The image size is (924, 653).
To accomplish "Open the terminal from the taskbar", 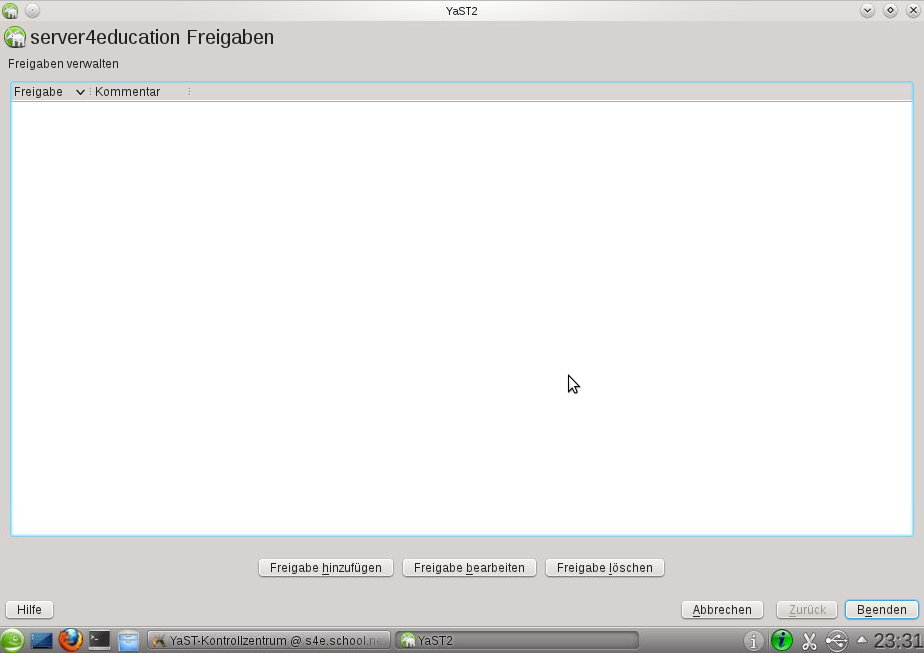I will point(100,640).
